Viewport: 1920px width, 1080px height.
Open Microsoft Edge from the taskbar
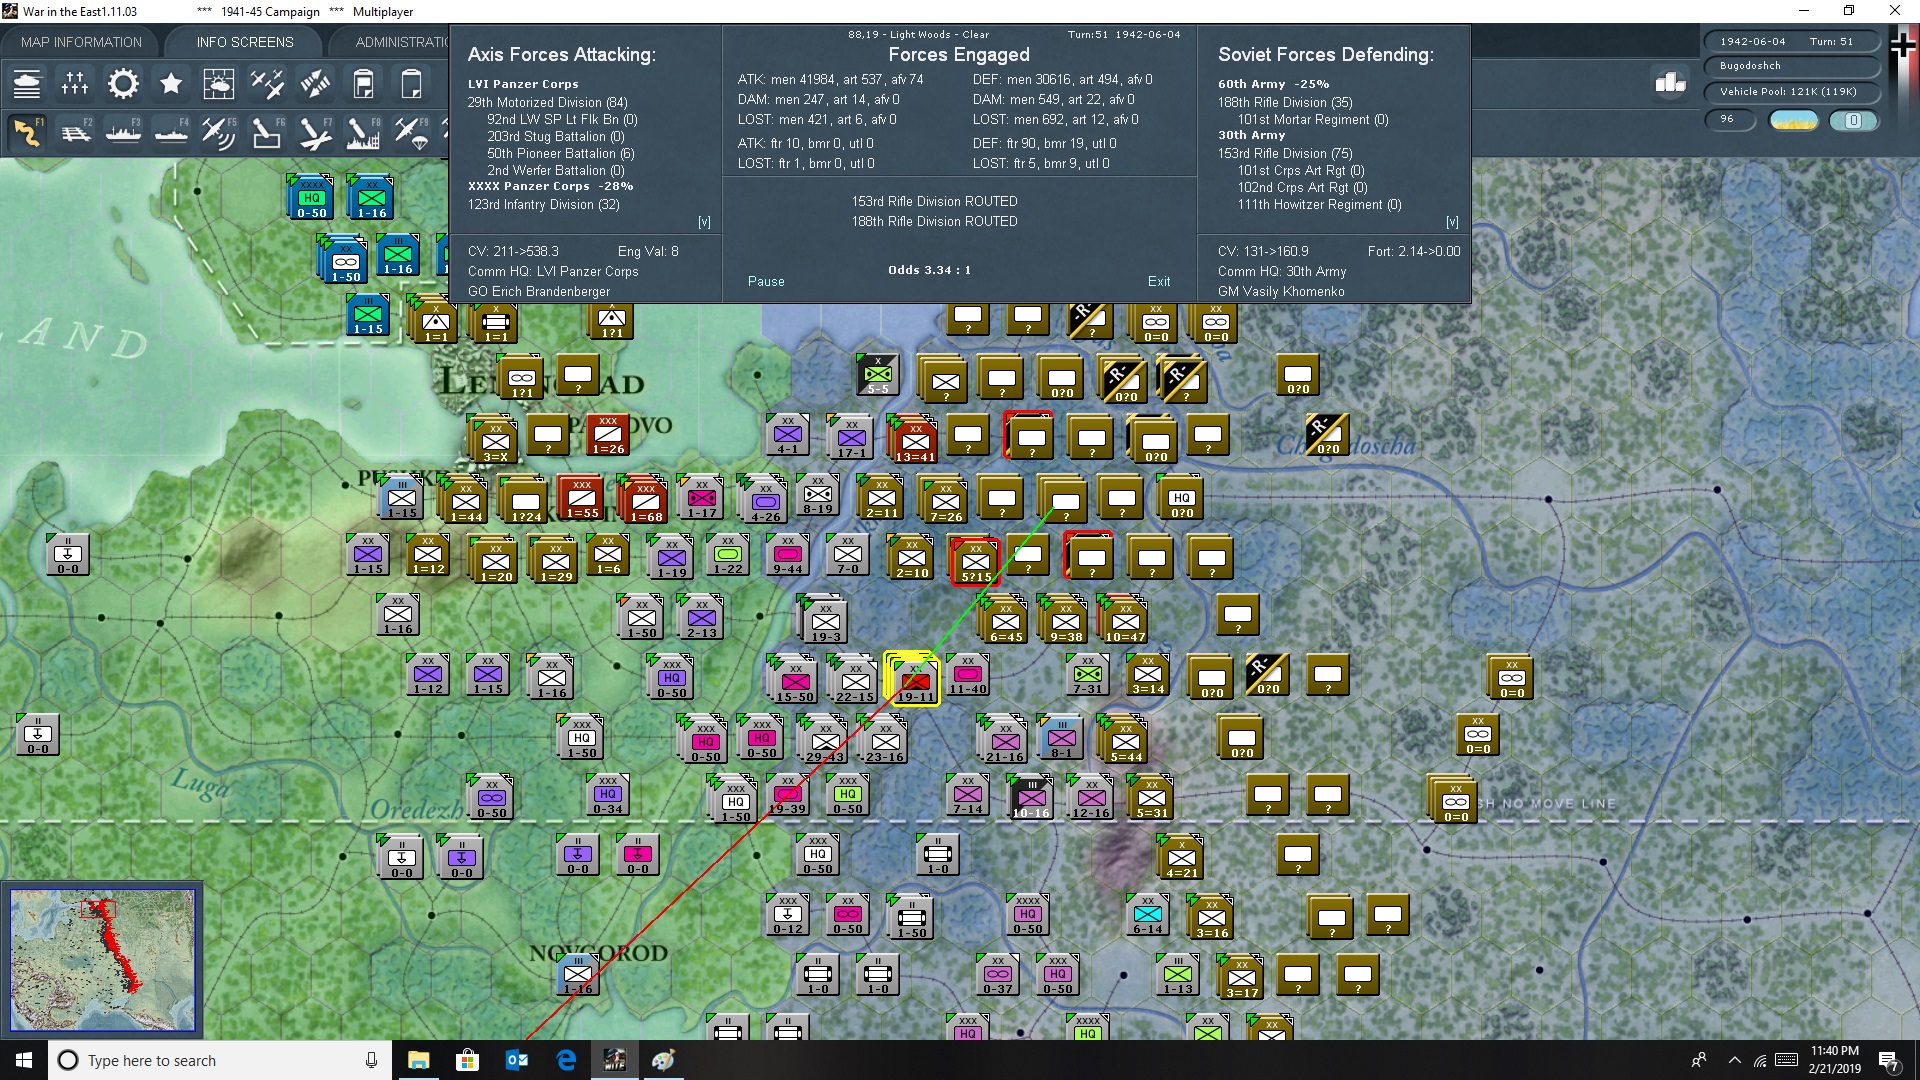point(566,1060)
